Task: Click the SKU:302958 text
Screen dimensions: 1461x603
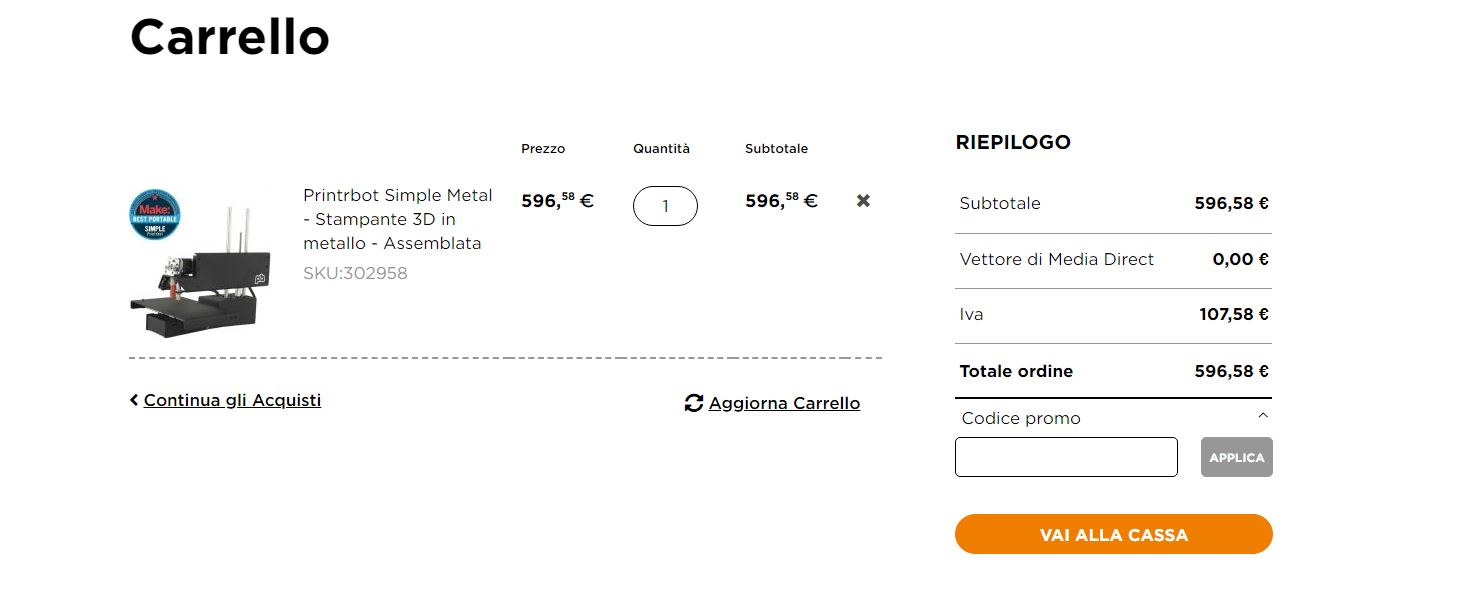Action: coord(355,273)
